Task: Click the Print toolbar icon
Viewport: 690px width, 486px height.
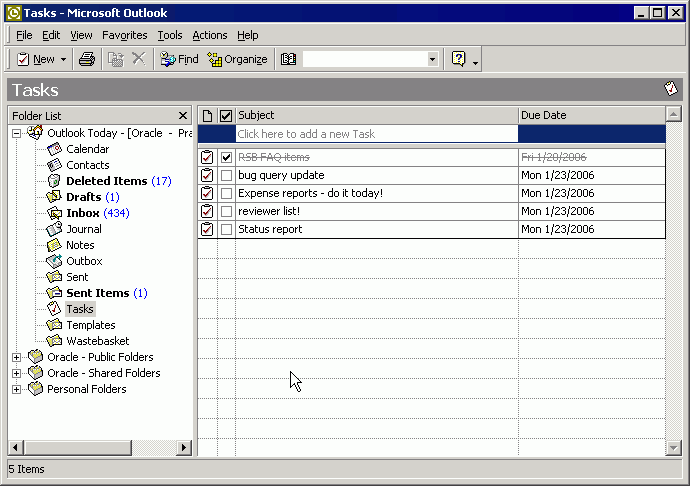Action: tap(87, 59)
